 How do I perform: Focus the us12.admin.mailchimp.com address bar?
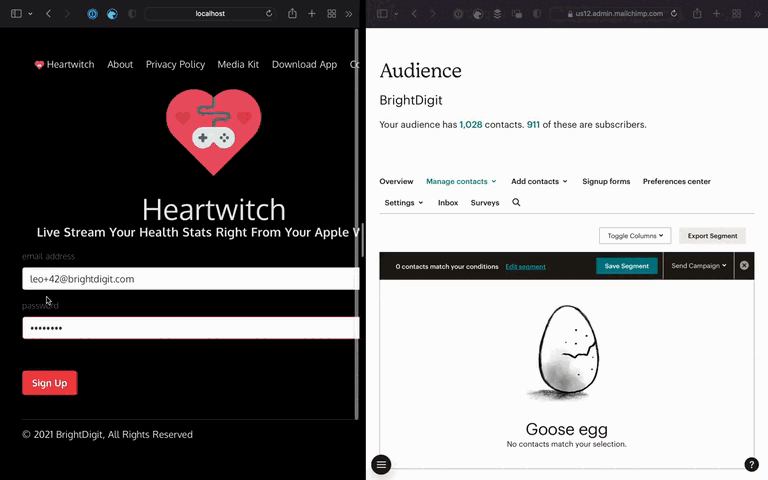pyautogui.click(x=615, y=14)
